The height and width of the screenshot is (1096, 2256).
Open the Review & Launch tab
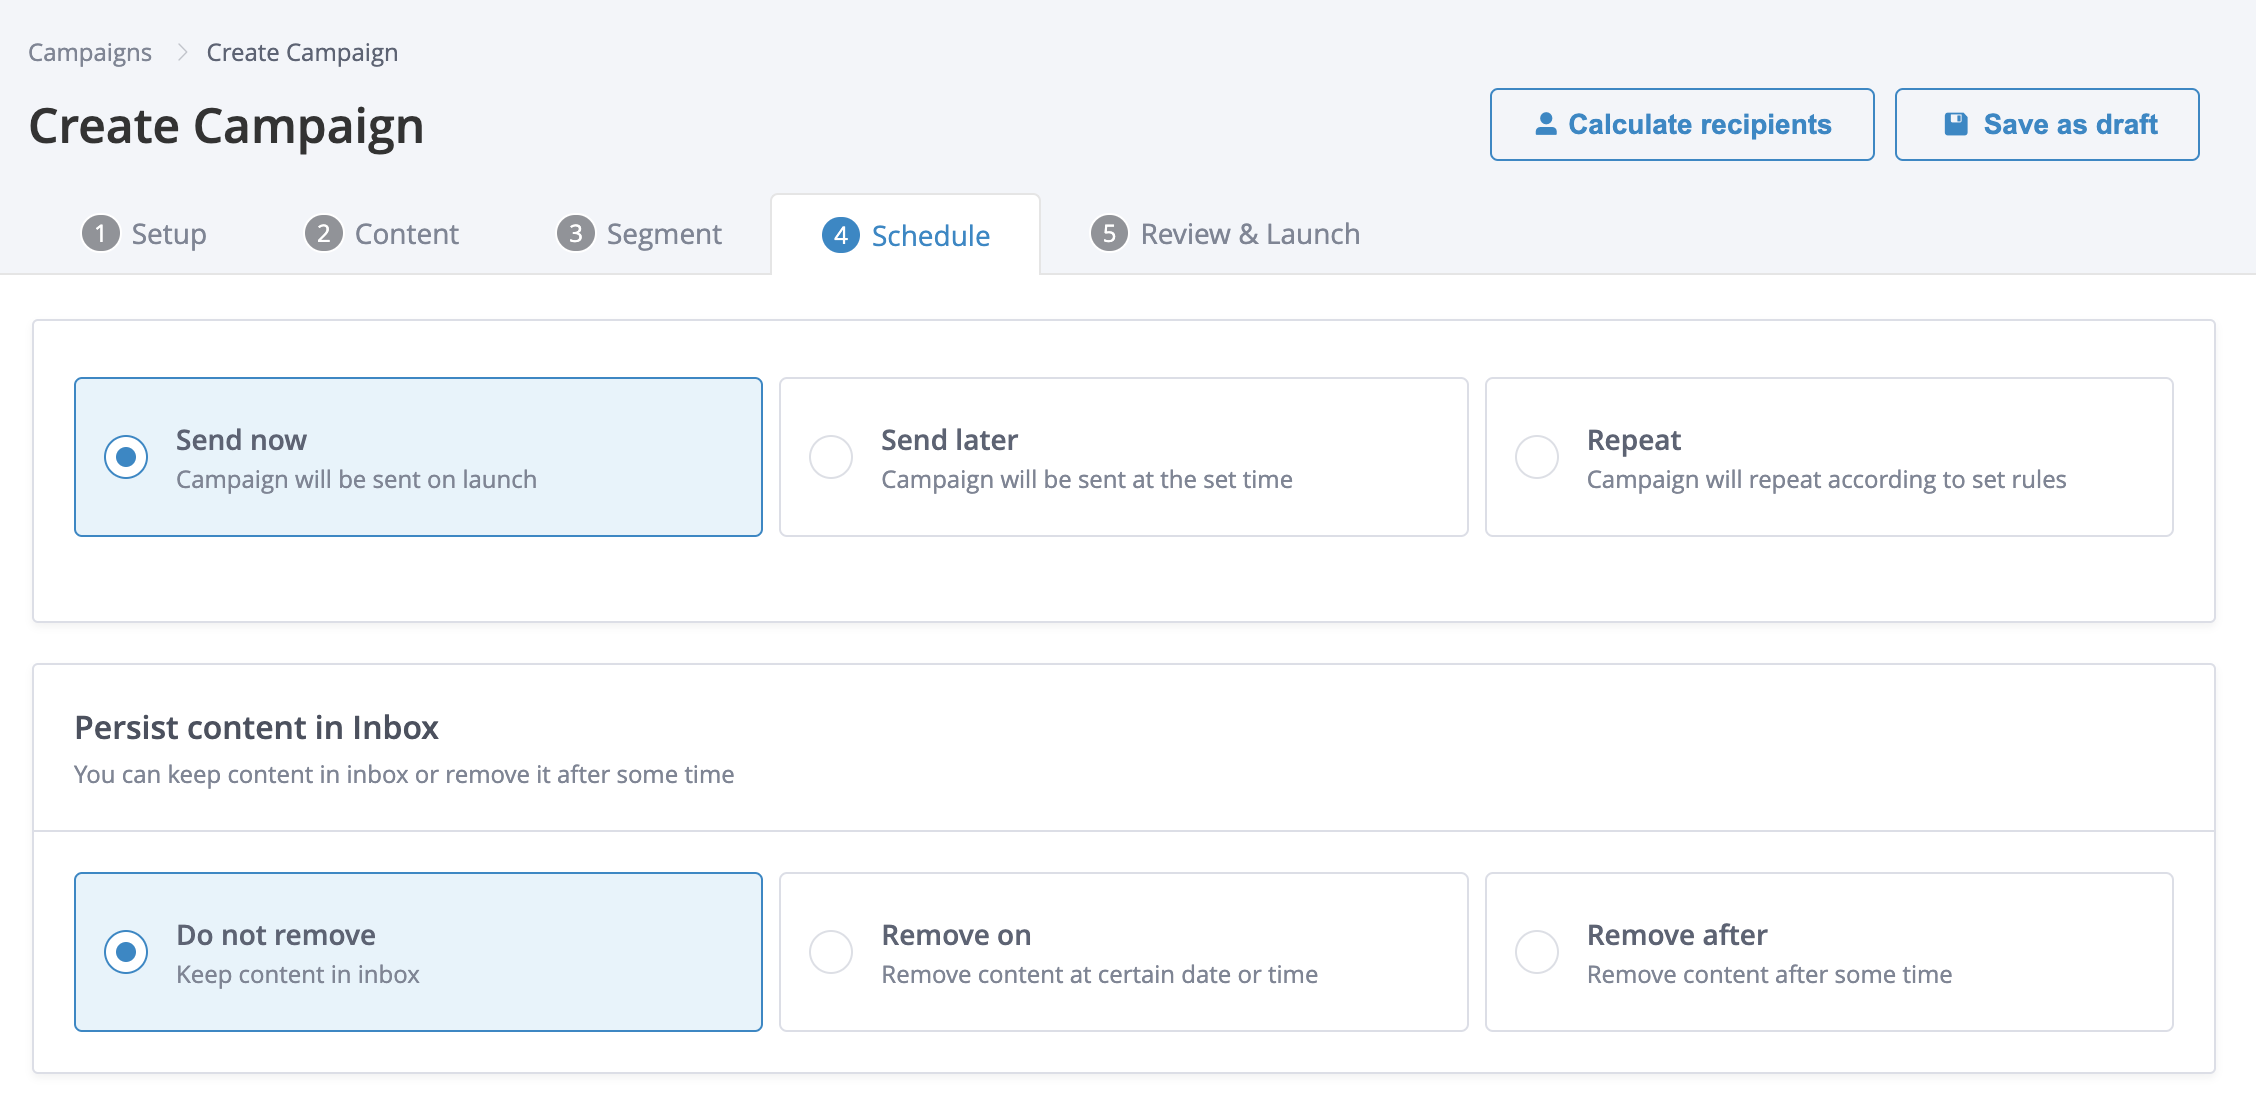point(1249,234)
